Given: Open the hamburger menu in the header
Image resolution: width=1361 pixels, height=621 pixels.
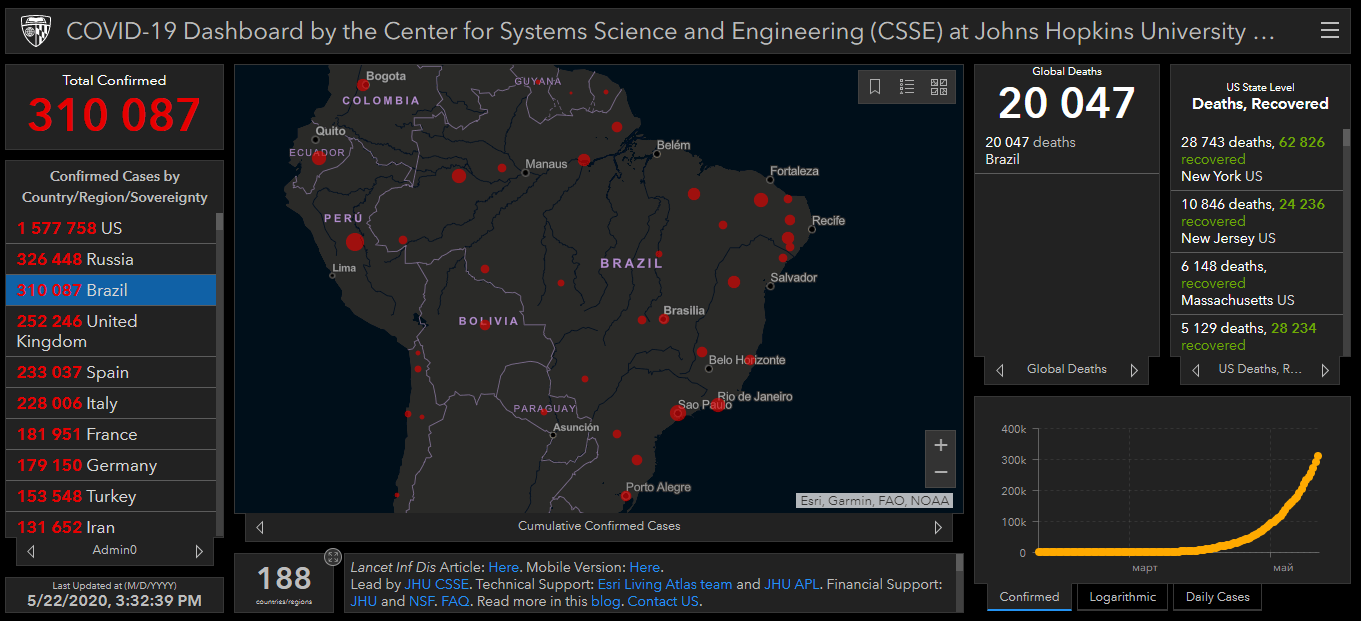Looking at the screenshot, I should coord(1329,31).
